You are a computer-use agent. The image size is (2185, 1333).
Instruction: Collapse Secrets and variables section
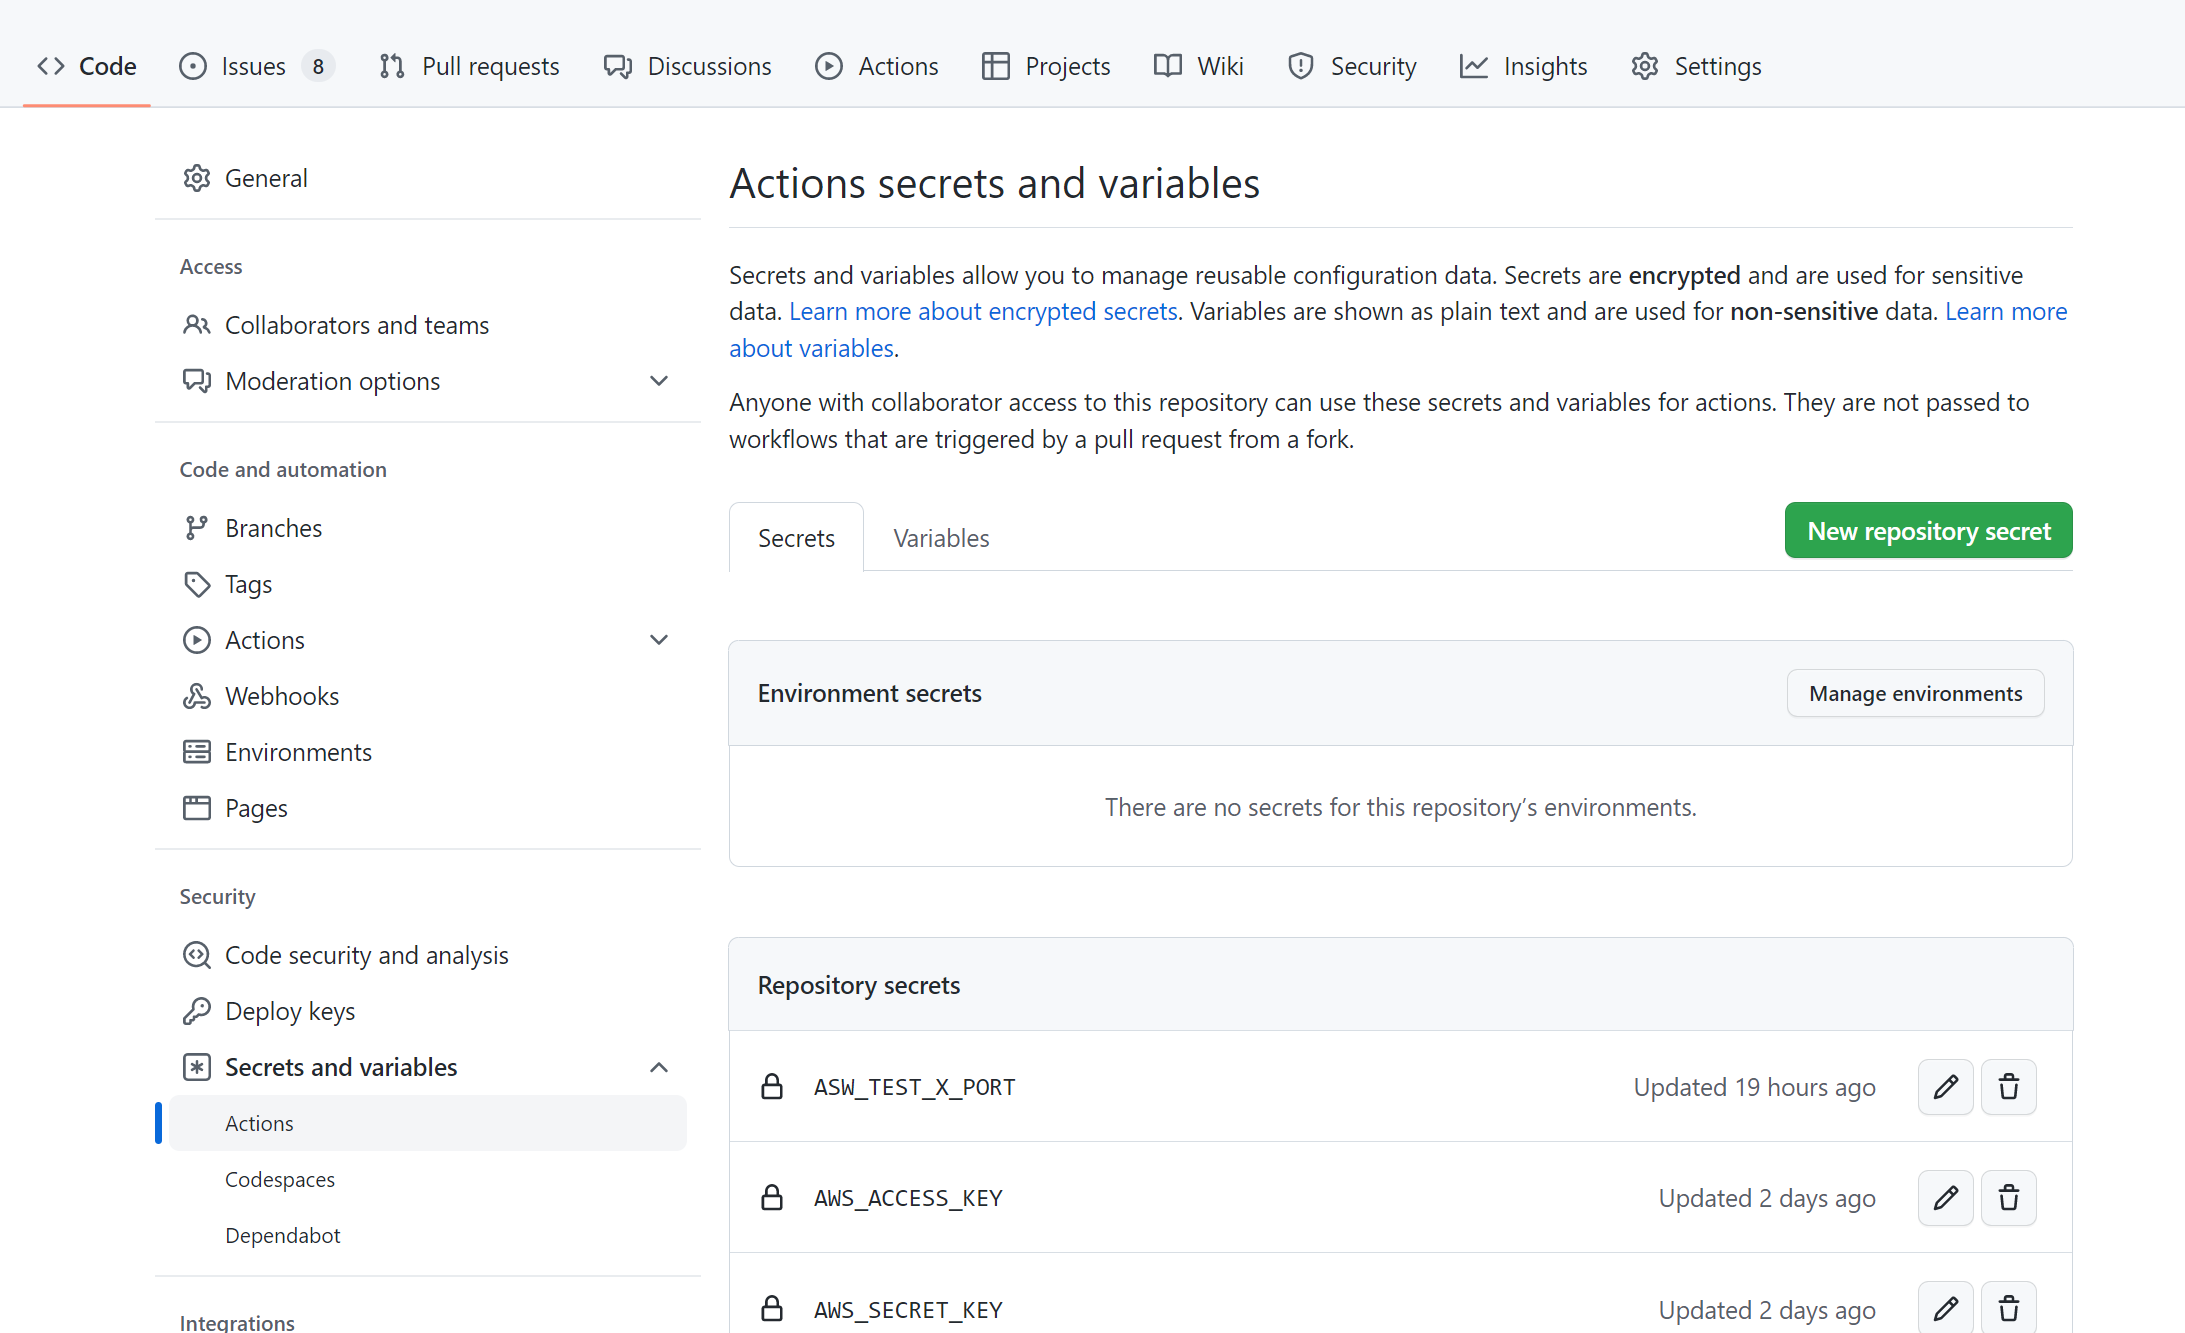point(659,1067)
